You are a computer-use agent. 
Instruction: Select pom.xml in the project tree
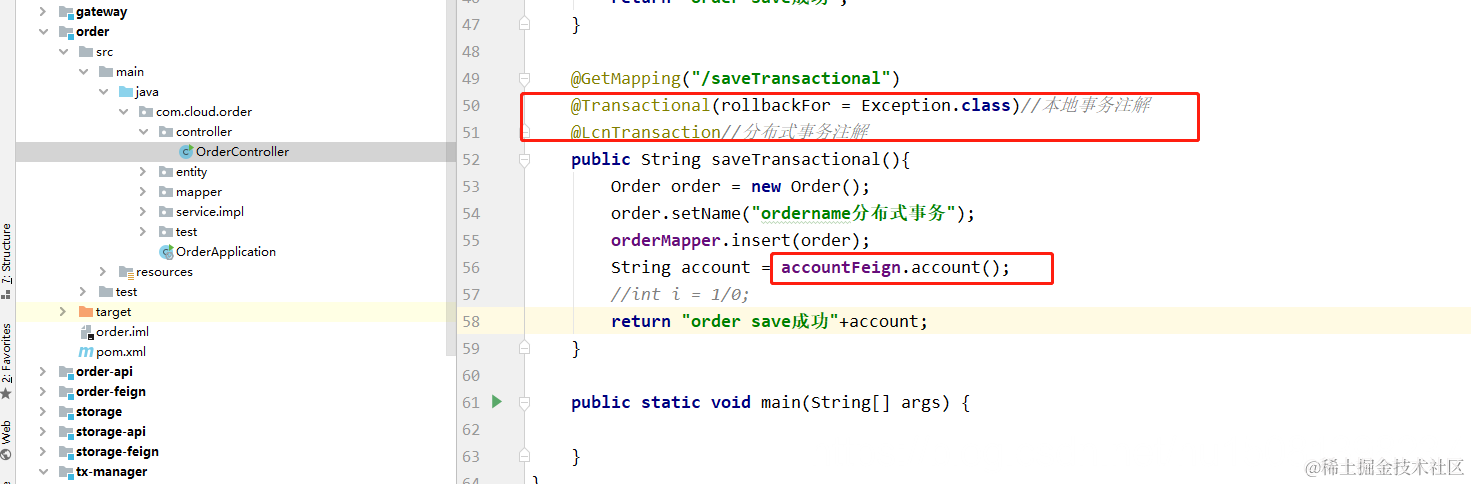point(121,352)
